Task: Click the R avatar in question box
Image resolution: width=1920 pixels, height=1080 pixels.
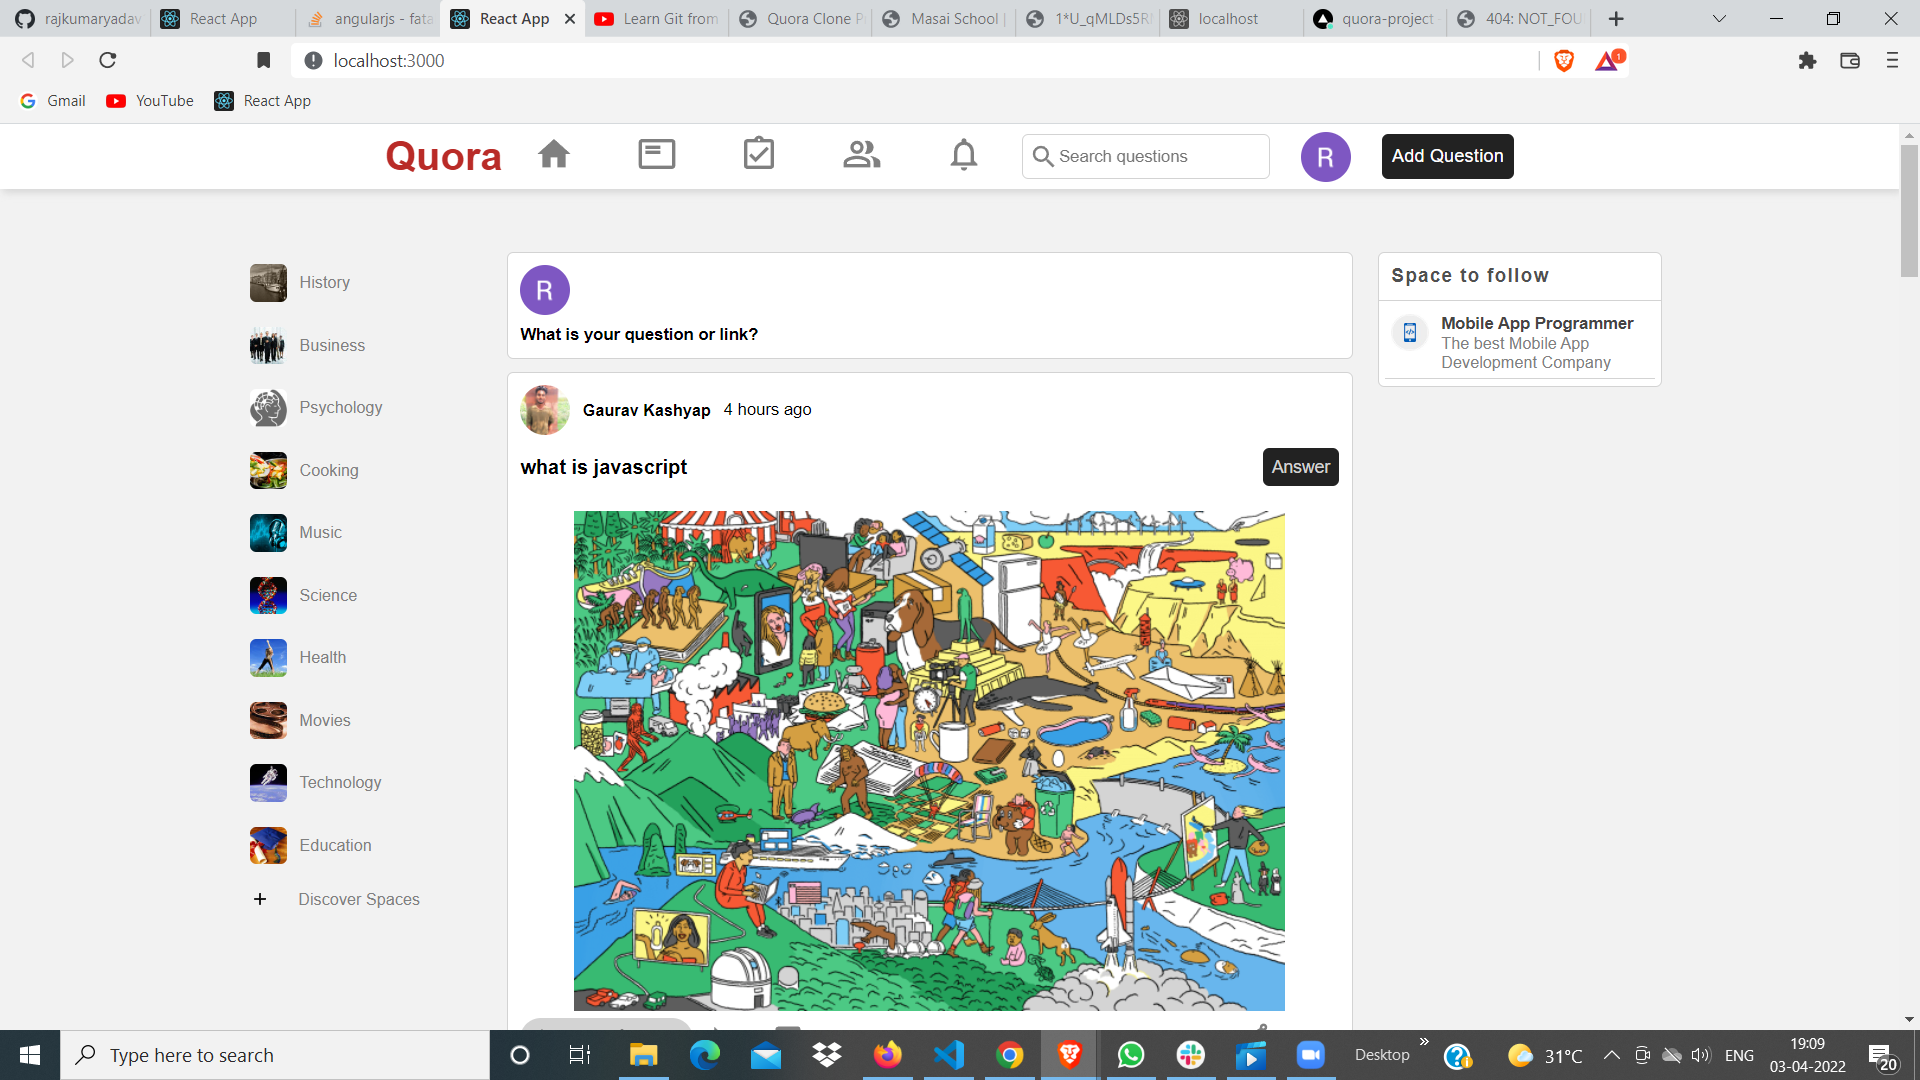Action: (545, 290)
